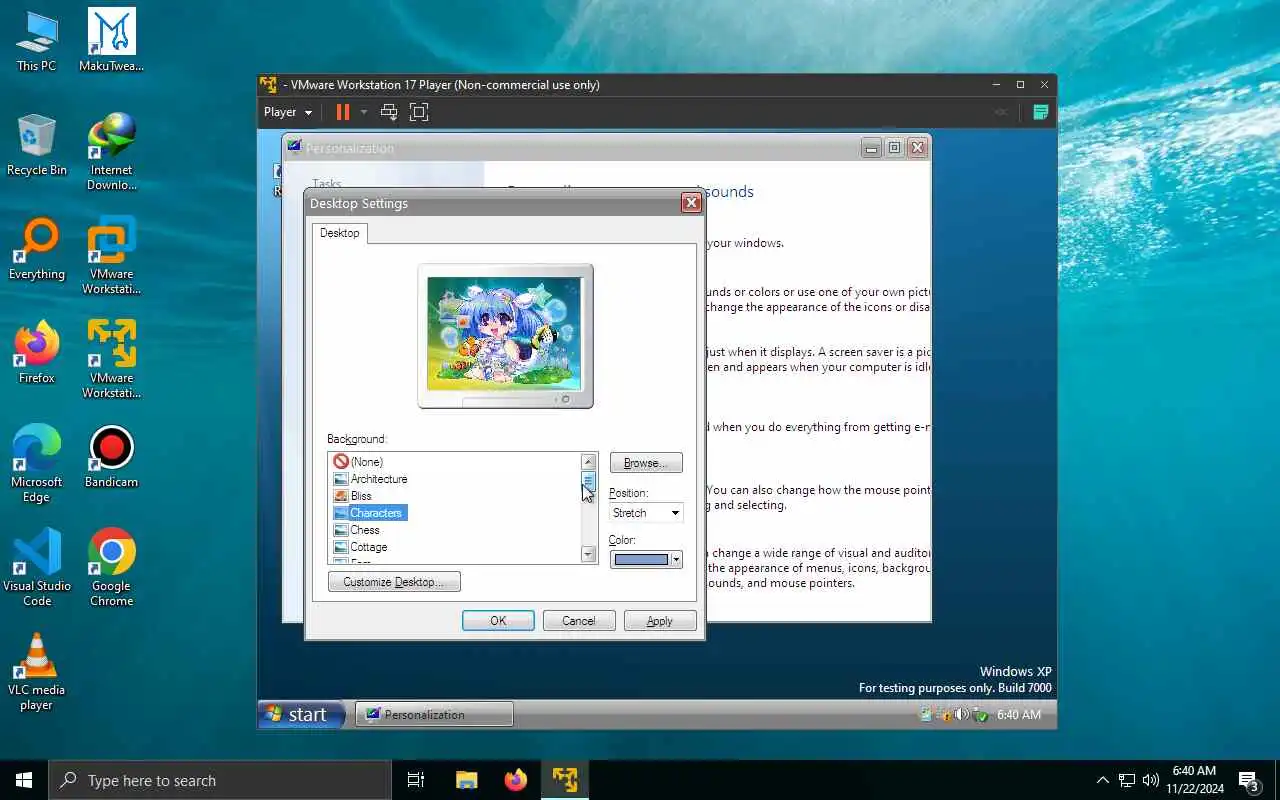The image size is (1280, 800).
Task: Open Bandicam desktop icon
Action: pyautogui.click(x=112, y=457)
